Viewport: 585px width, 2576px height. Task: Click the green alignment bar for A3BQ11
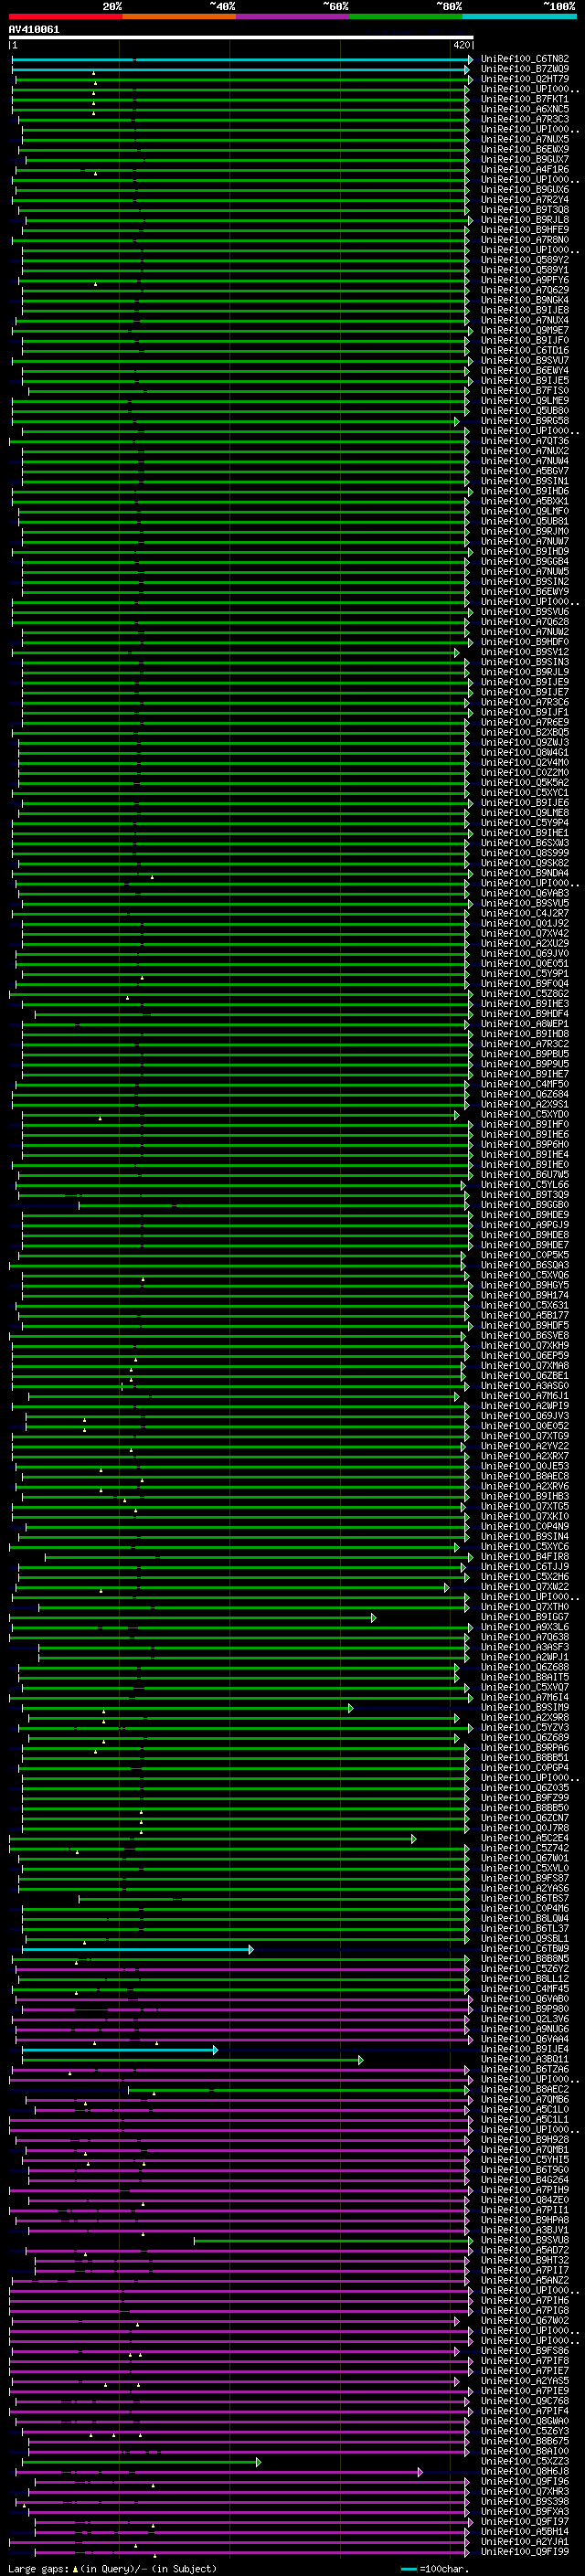pos(192,2059)
